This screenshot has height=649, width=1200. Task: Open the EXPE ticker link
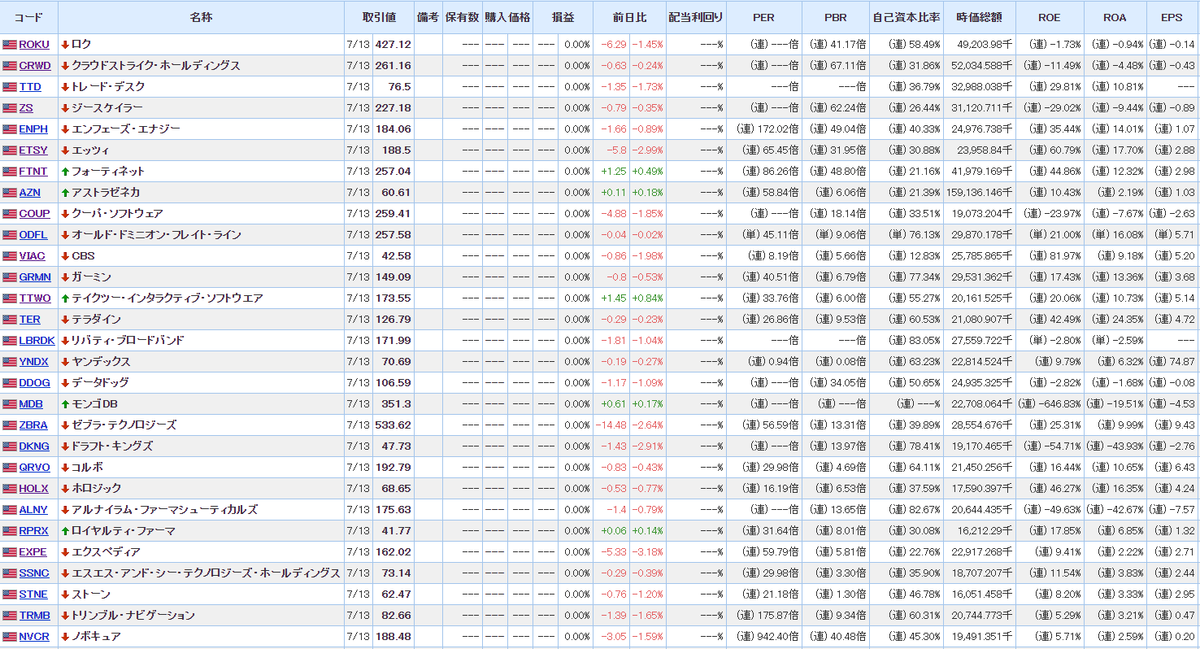click(x=33, y=552)
